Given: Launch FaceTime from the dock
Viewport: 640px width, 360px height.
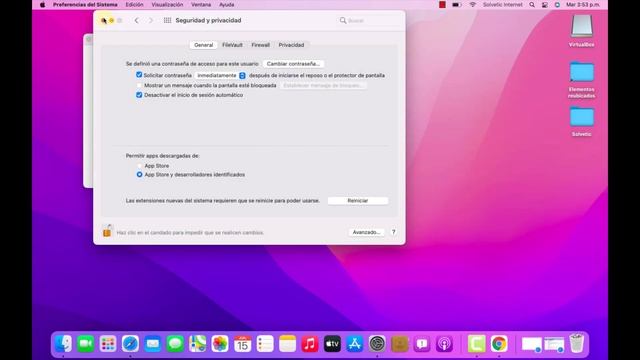Looking at the screenshot, I should click(x=86, y=344).
